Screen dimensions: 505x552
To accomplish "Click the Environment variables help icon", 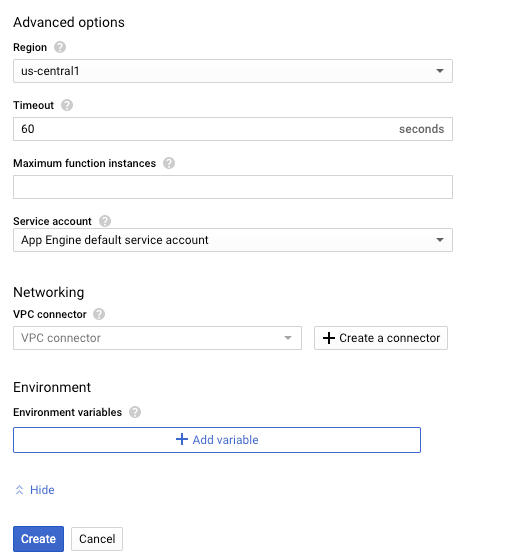I will (135, 412).
